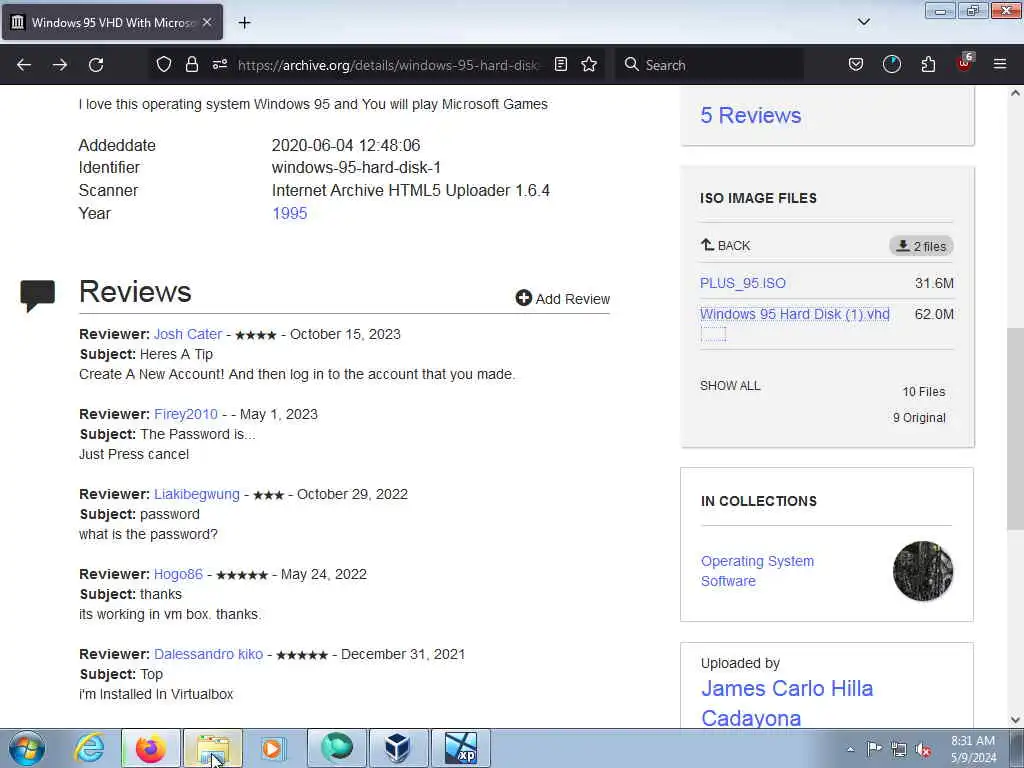Screen dimensions: 1024x768
Task: Open the Extensions puzzle icon
Action: pyautogui.click(x=928, y=64)
